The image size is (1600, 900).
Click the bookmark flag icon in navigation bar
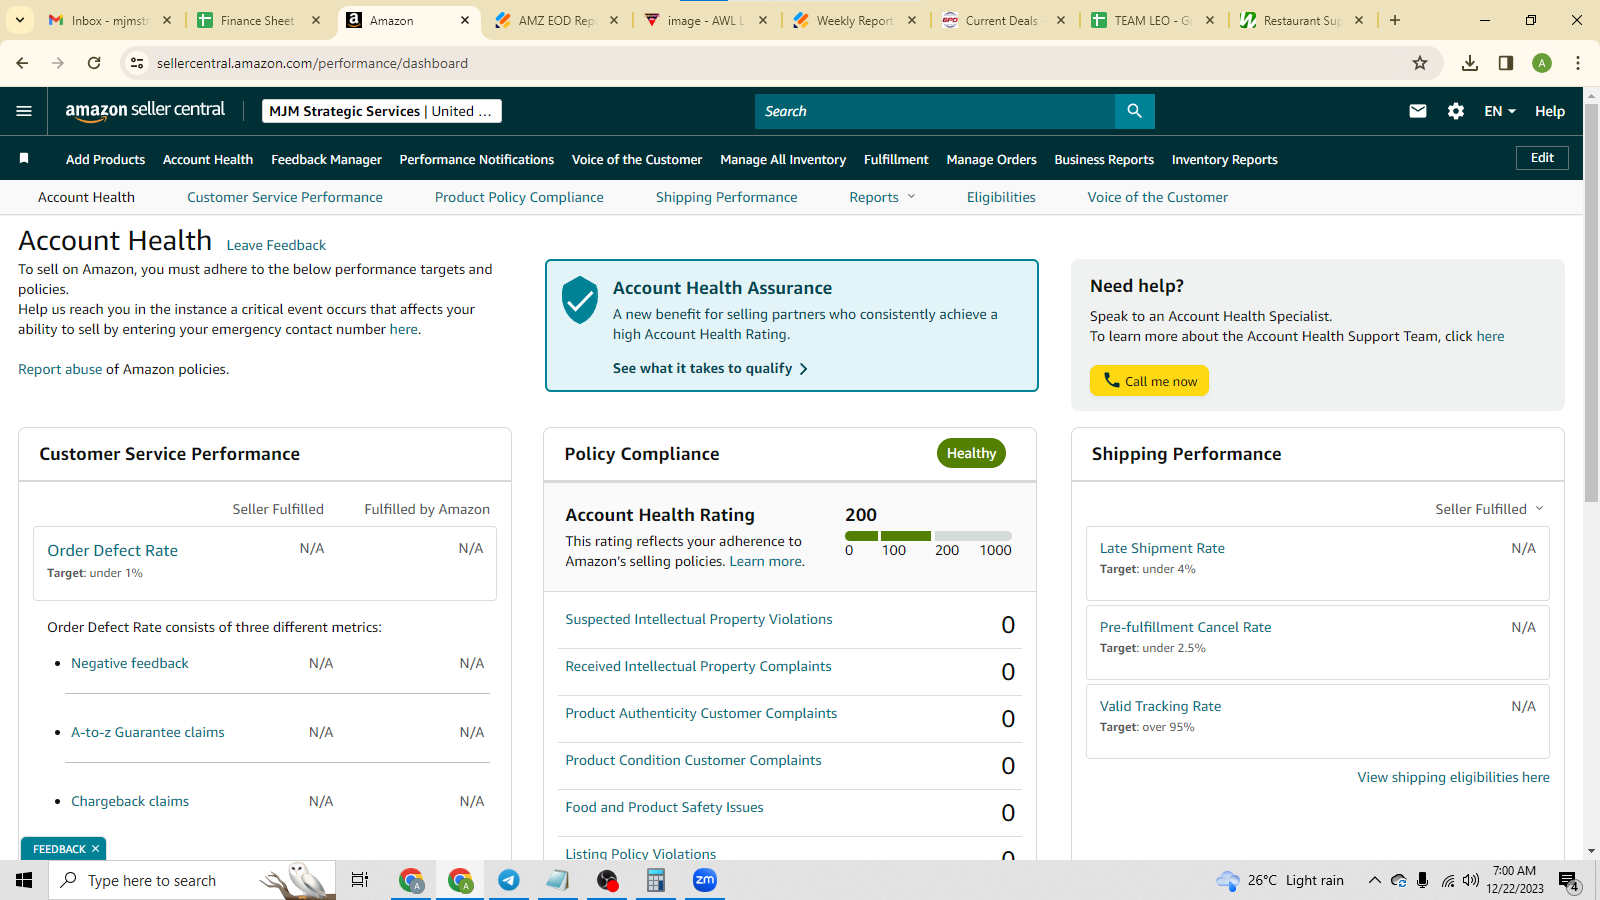tap(24, 159)
